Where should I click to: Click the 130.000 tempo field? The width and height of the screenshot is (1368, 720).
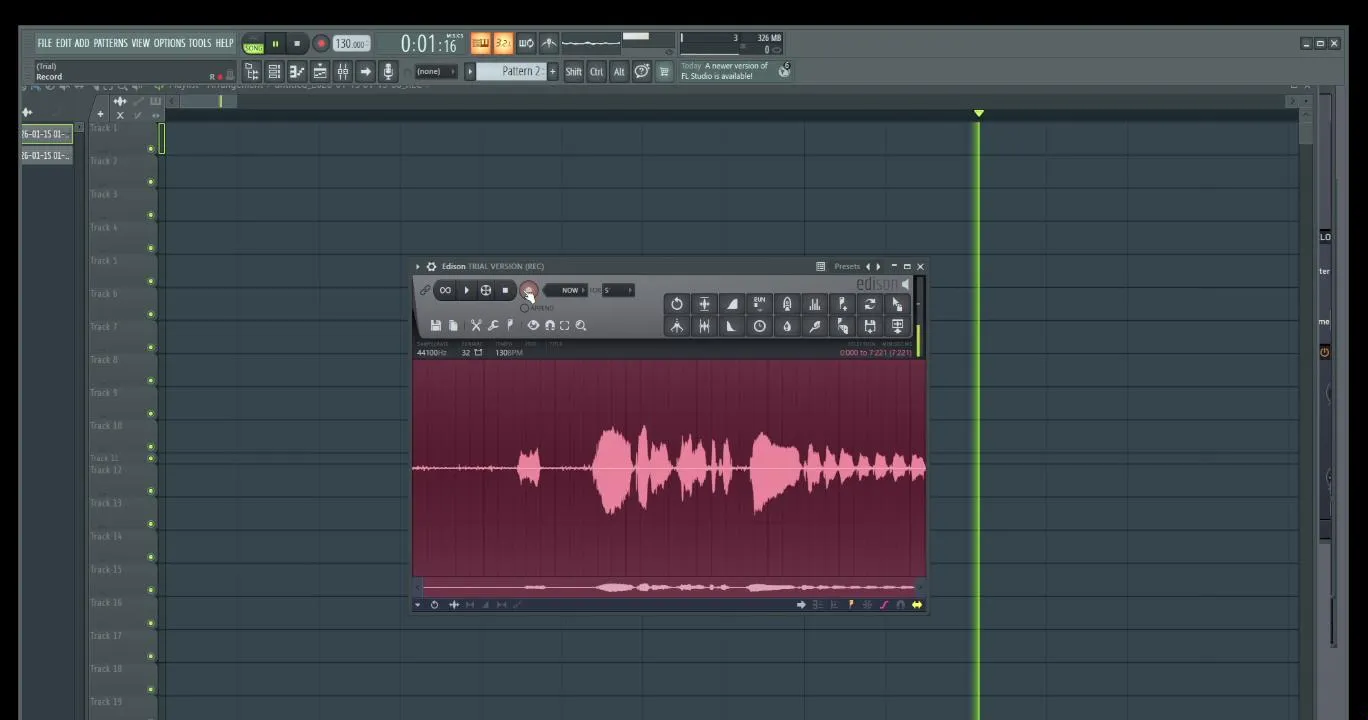point(351,44)
